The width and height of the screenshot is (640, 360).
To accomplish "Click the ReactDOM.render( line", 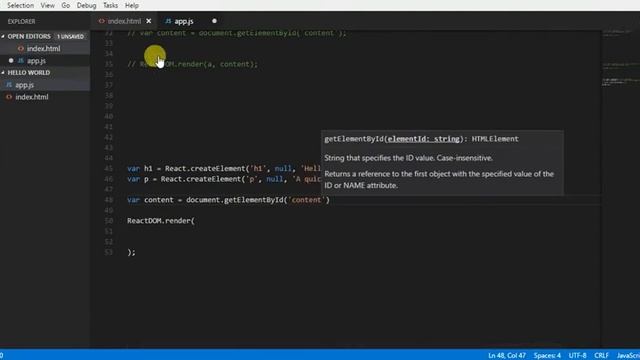I will [x=161, y=221].
